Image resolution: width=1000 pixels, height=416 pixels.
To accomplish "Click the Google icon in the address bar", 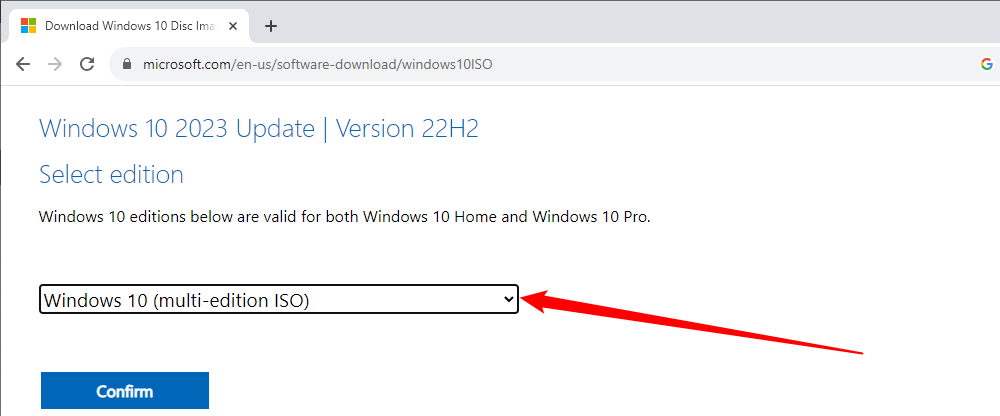I will pyautogui.click(x=987, y=65).
